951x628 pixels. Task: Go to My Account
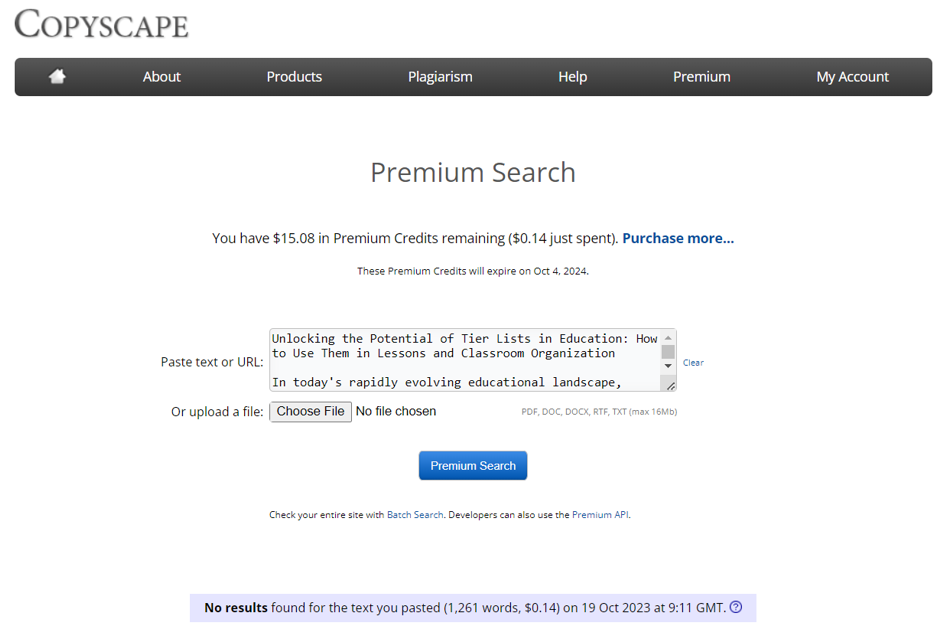tap(852, 77)
